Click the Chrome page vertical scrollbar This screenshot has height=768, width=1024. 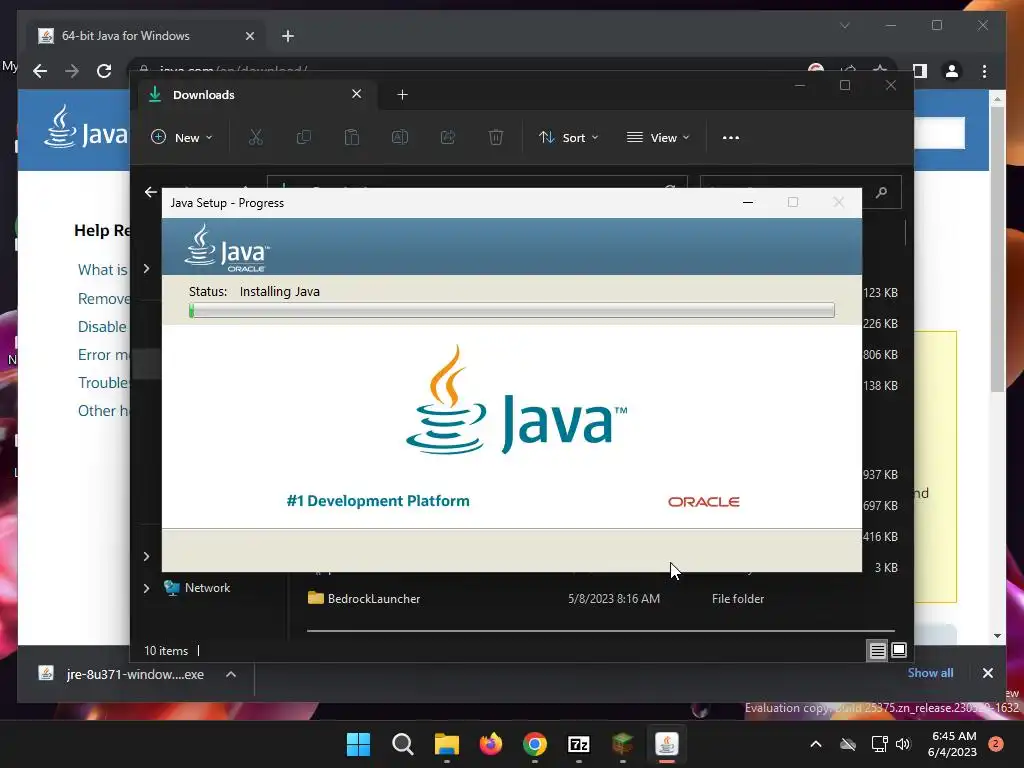pos(997,248)
